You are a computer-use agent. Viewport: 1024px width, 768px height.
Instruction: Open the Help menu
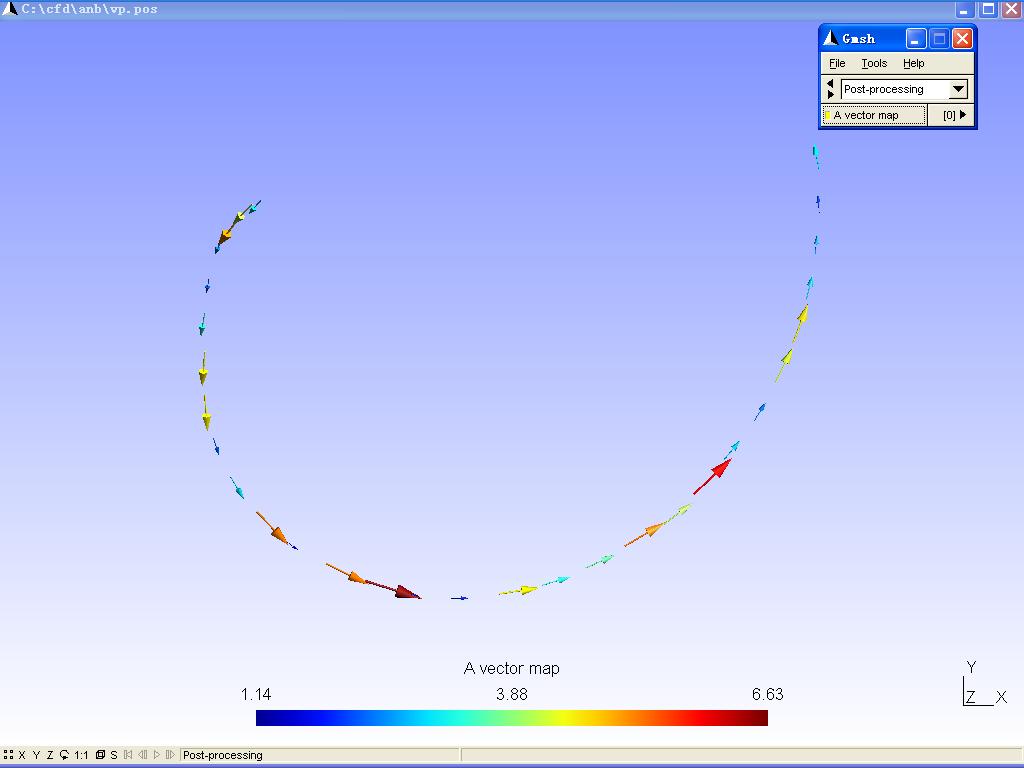[x=913, y=63]
